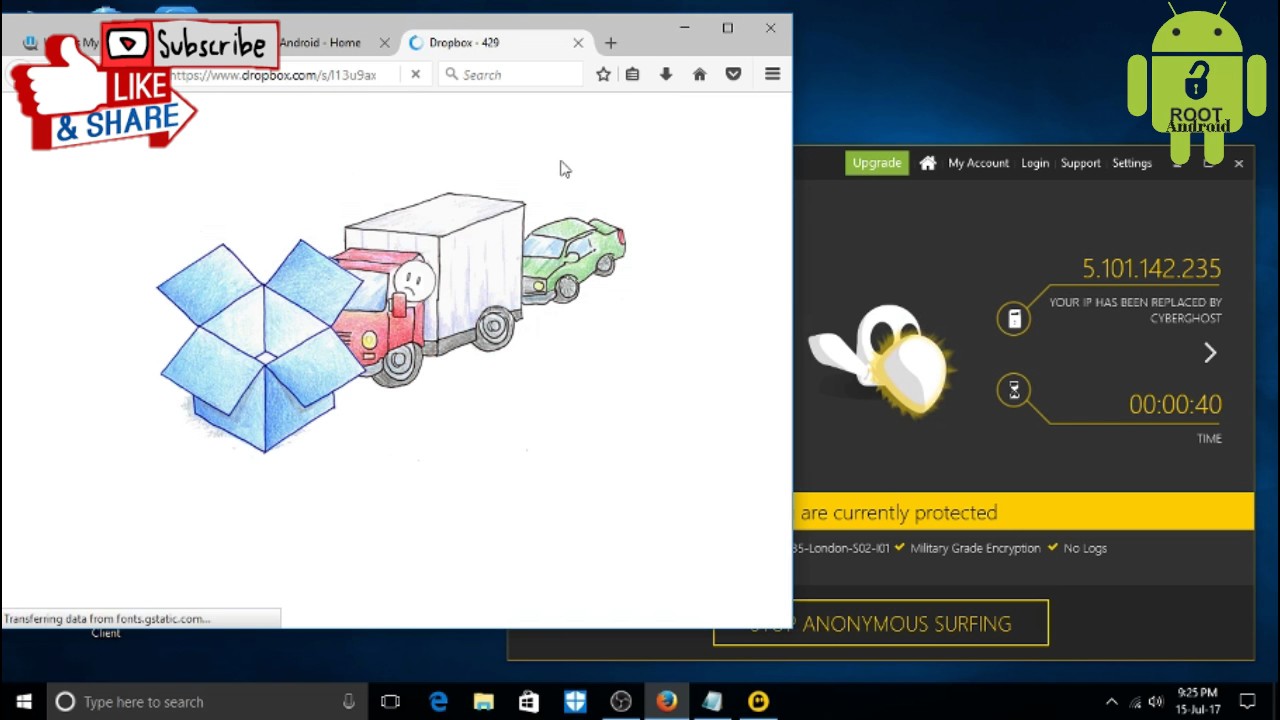
Task: Stop loading page with X in address bar
Action: point(415,74)
